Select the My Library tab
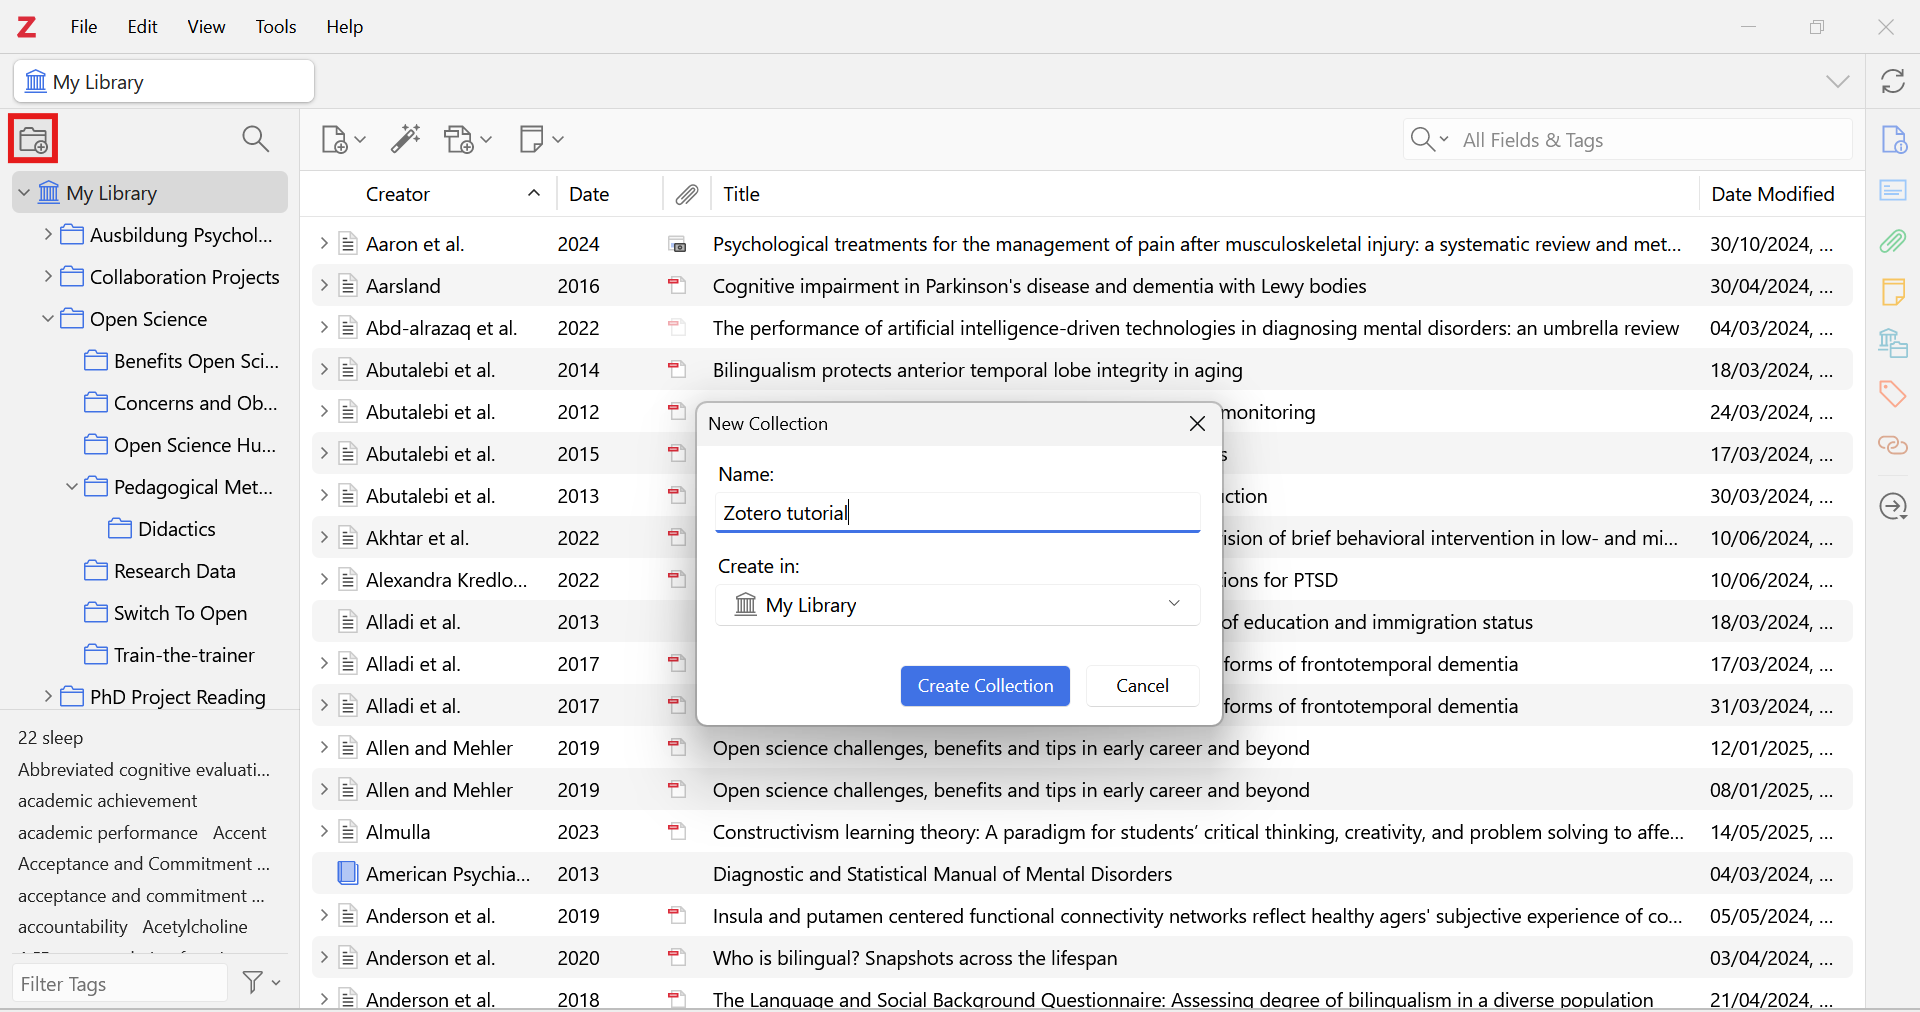The image size is (1920, 1012). pos(164,82)
